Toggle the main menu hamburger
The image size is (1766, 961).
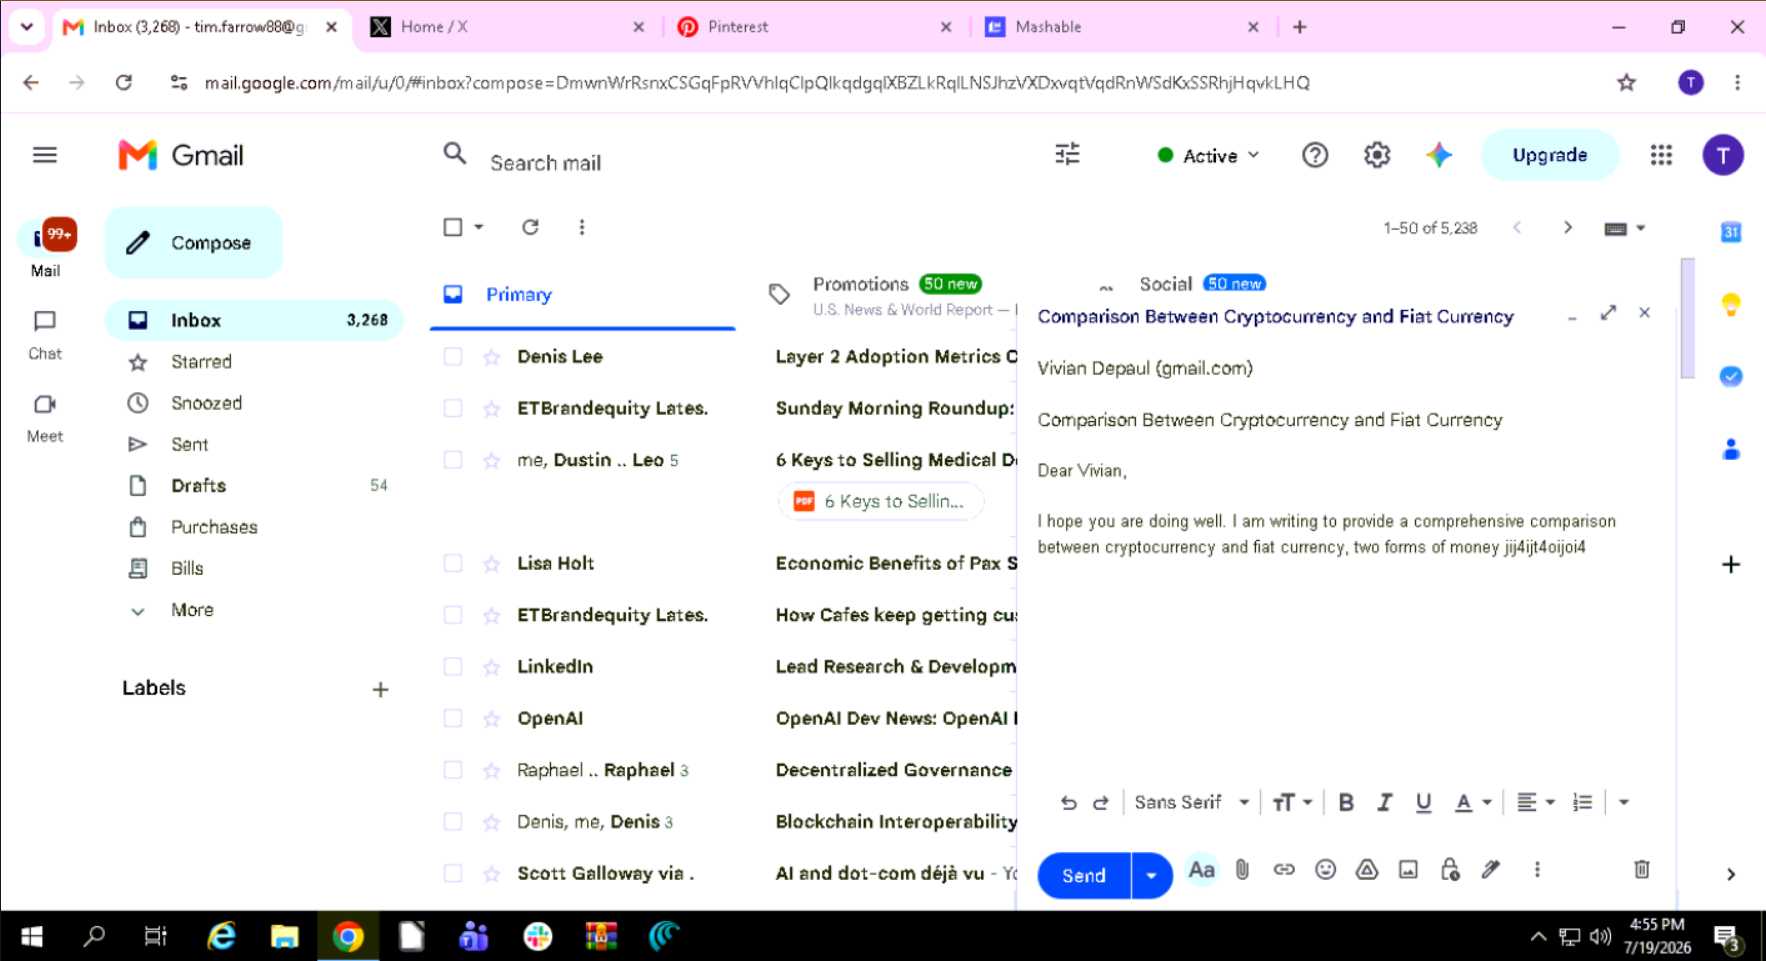pyautogui.click(x=45, y=155)
